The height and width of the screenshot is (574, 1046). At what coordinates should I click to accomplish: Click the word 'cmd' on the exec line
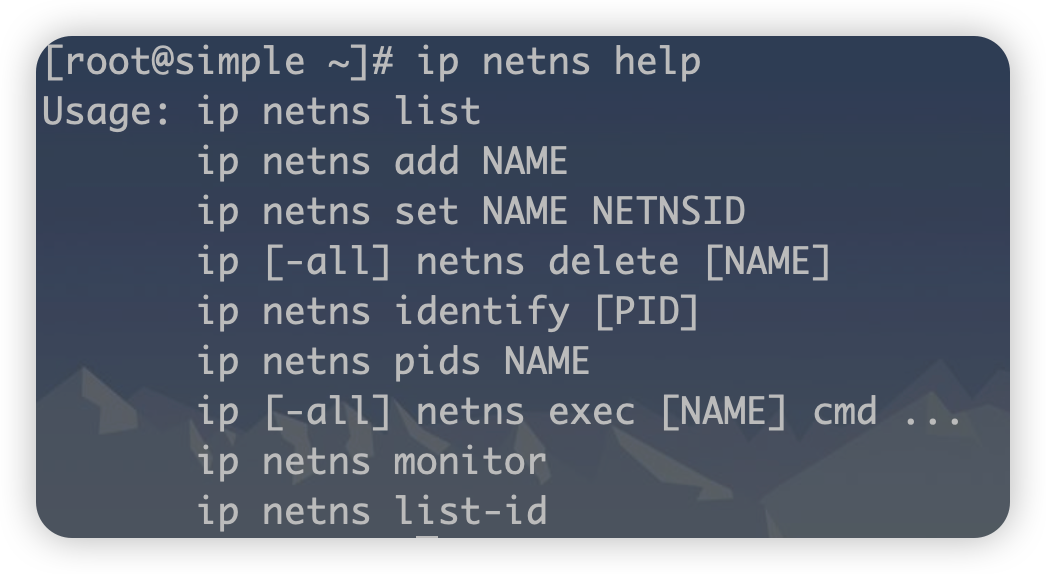(x=844, y=412)
